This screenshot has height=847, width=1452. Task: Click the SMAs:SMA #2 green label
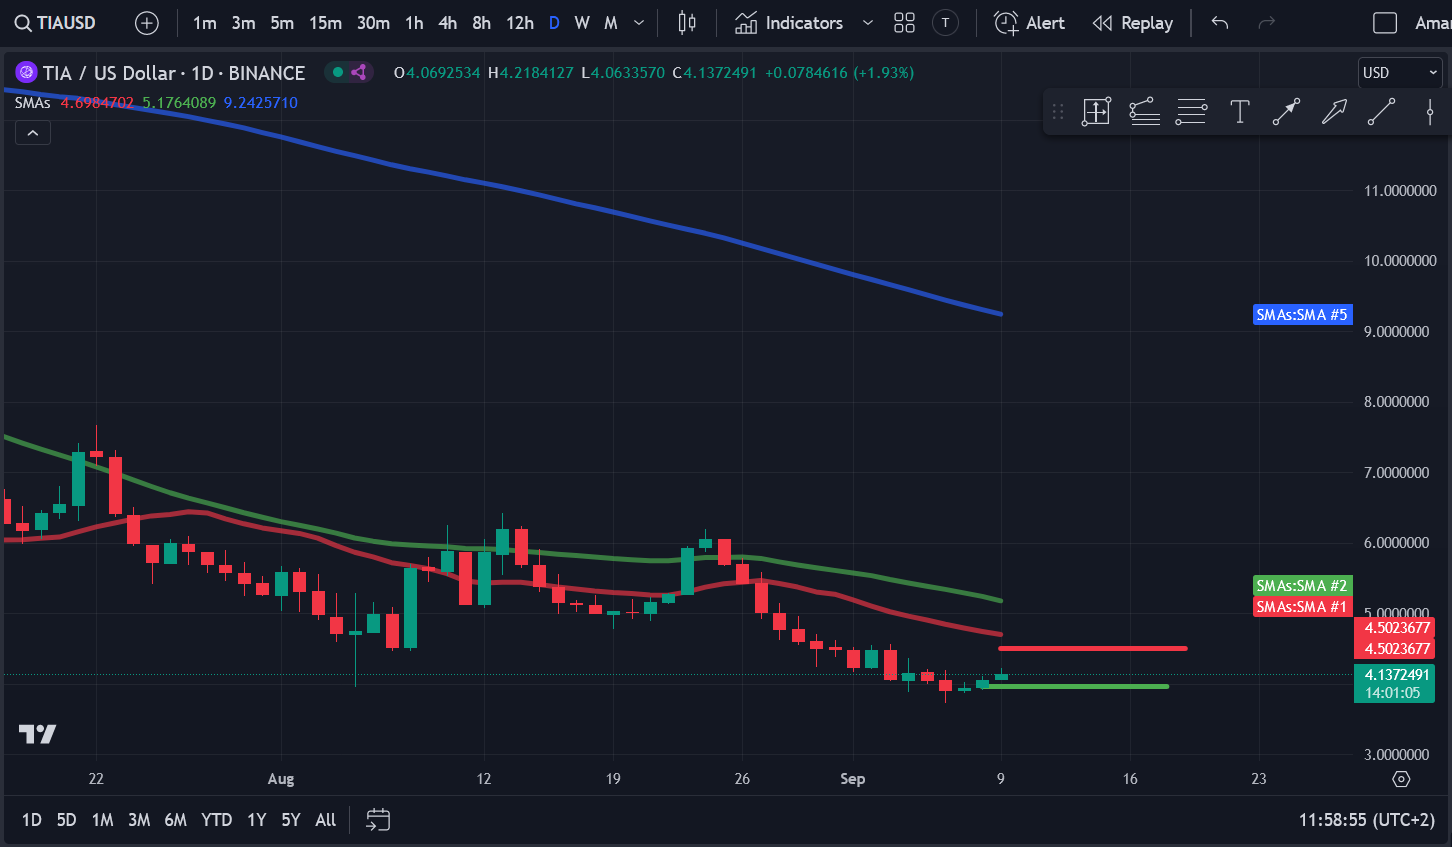(1302, 586)
